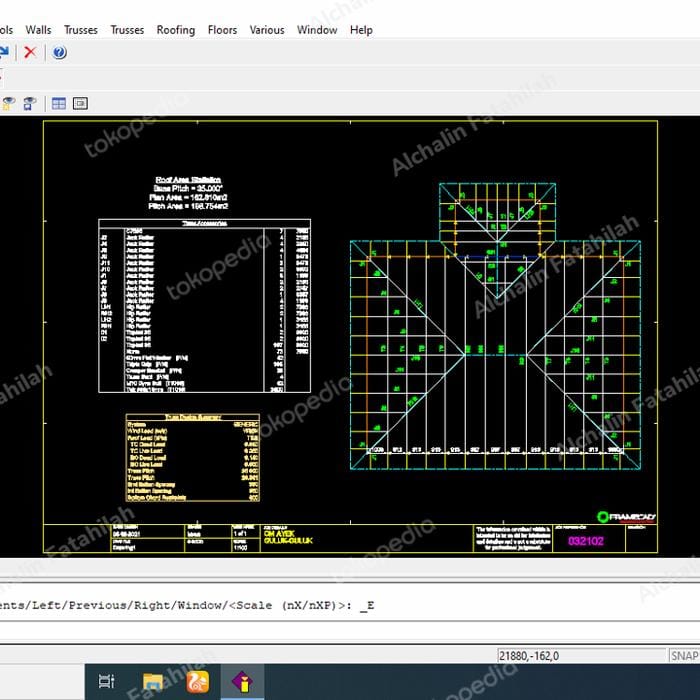Click the purple diamond app taskbar icon

[x=242, y=681]
